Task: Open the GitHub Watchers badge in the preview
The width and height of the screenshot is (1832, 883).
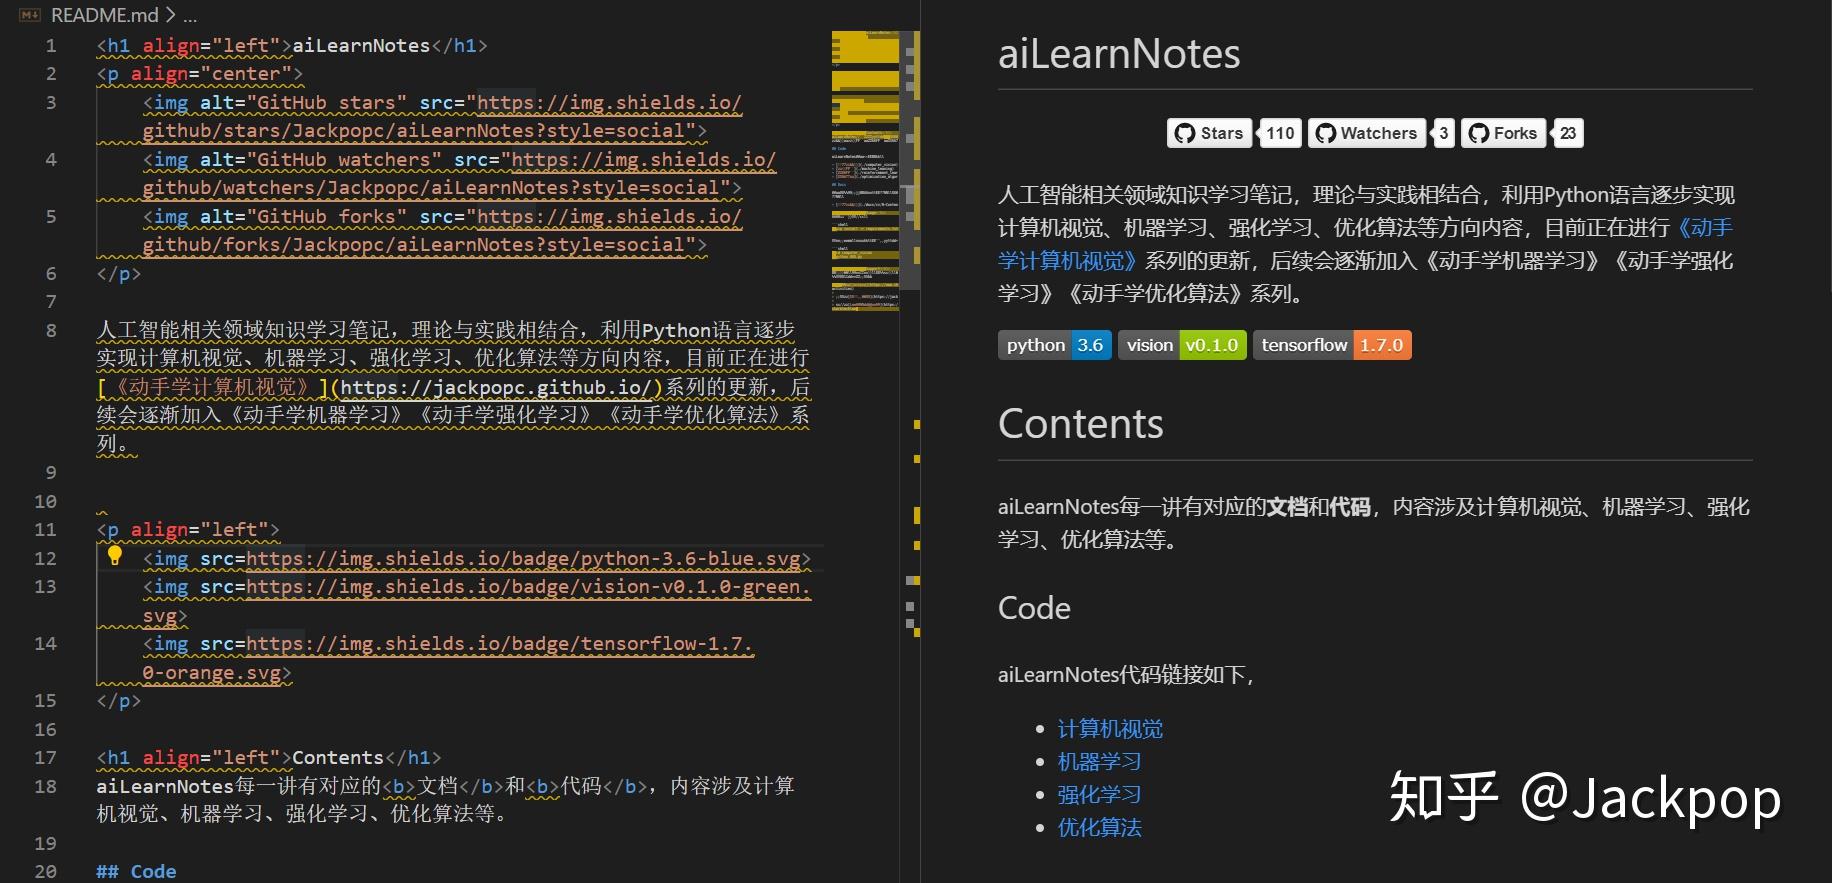Action: (x=1367, y=133)
